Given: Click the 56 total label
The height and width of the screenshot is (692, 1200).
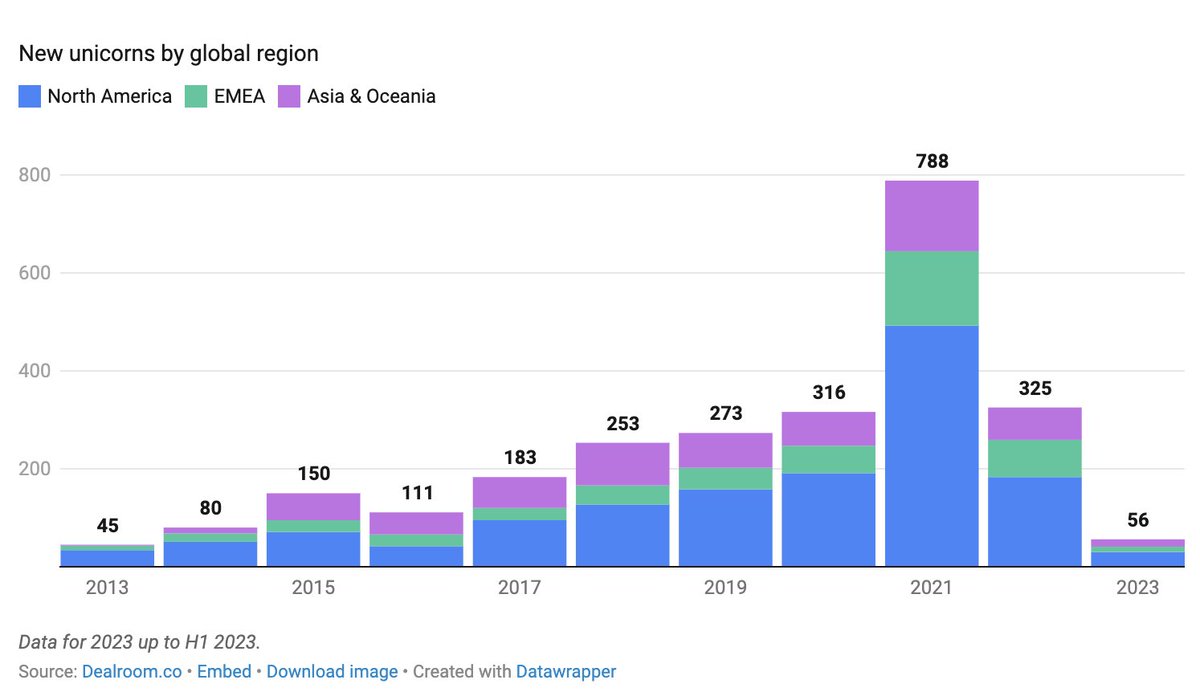Looking at the screenshot, I should 1138,520.
